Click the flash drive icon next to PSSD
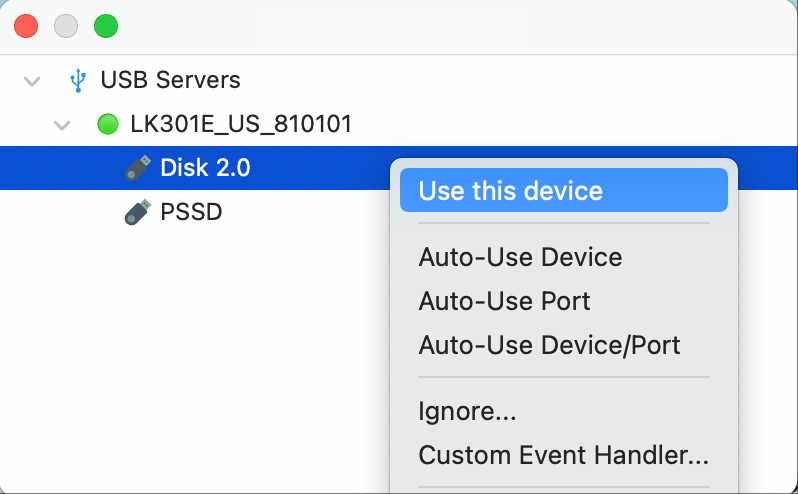Image resolution: width=798 pixels, height=494 pixels. click(138, 212)
